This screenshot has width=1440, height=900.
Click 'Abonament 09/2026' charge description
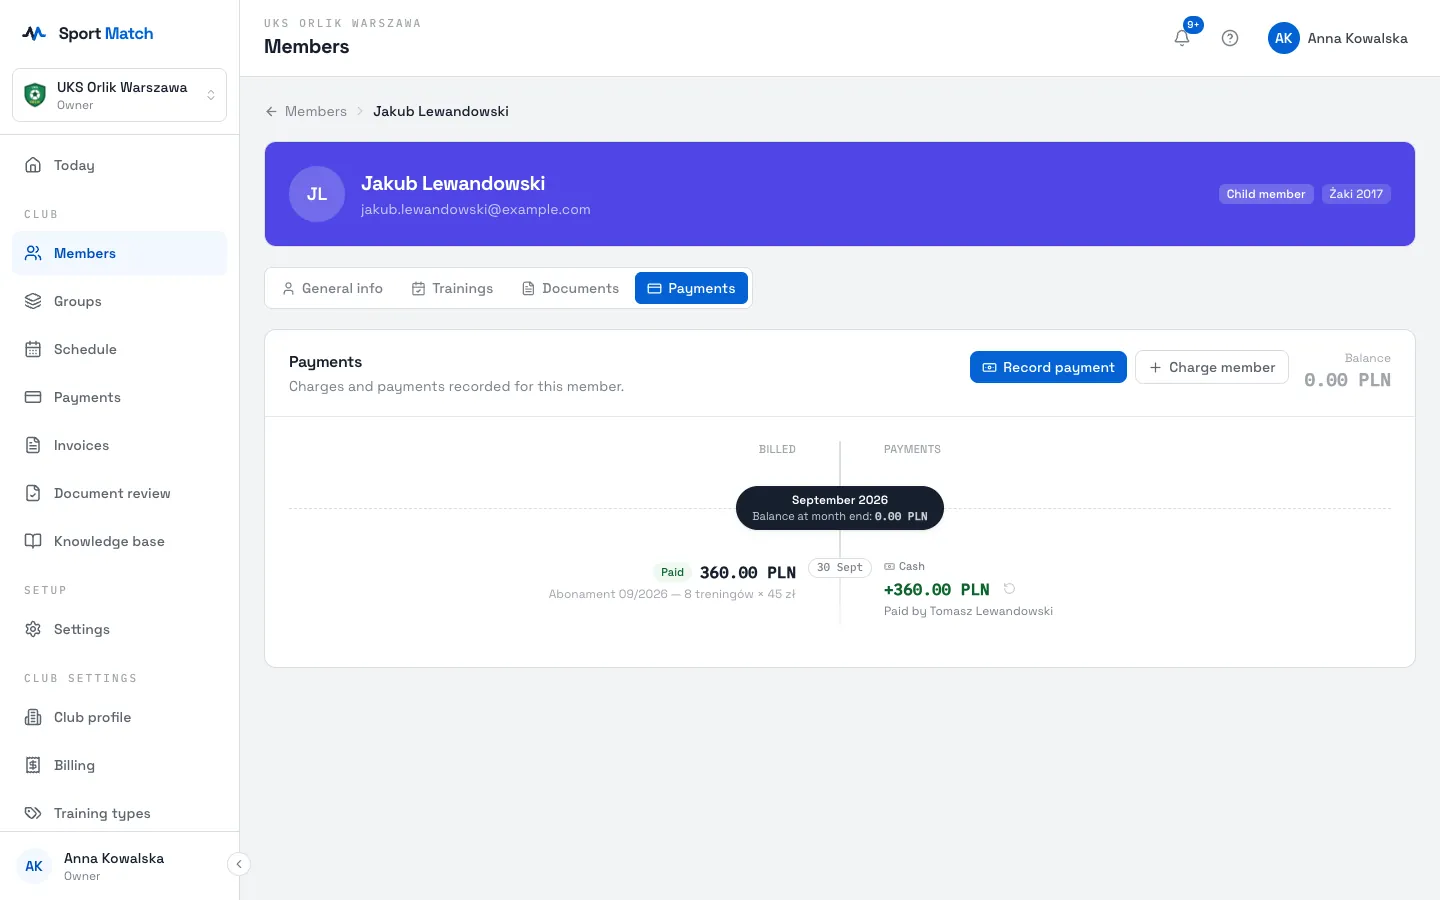pos(672,594)
